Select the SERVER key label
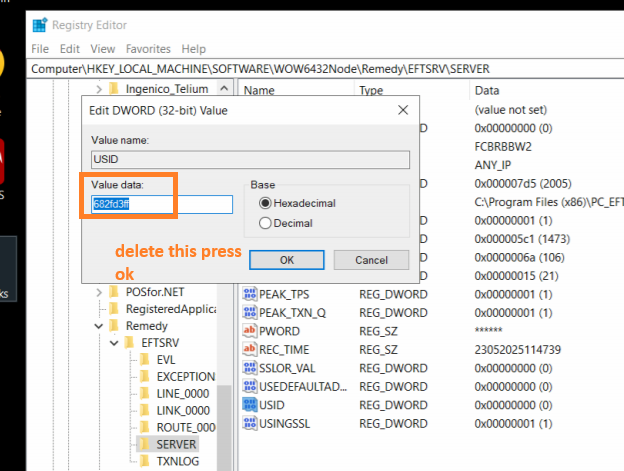 click(x=176, y=444)
